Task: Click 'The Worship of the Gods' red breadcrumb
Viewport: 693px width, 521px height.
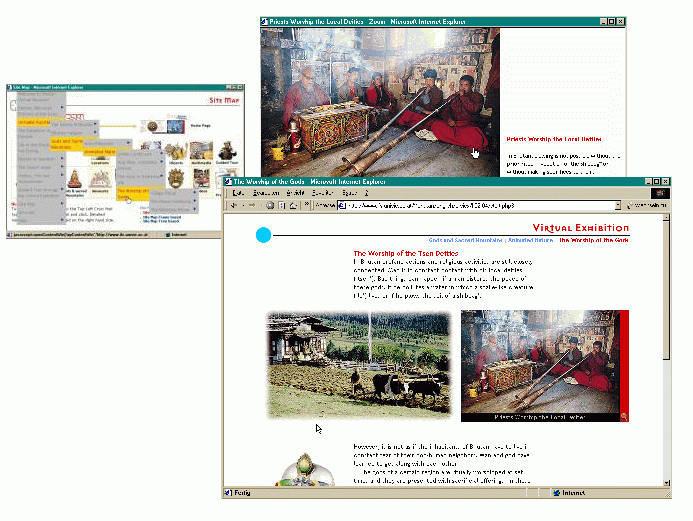Action: point(594,240)
